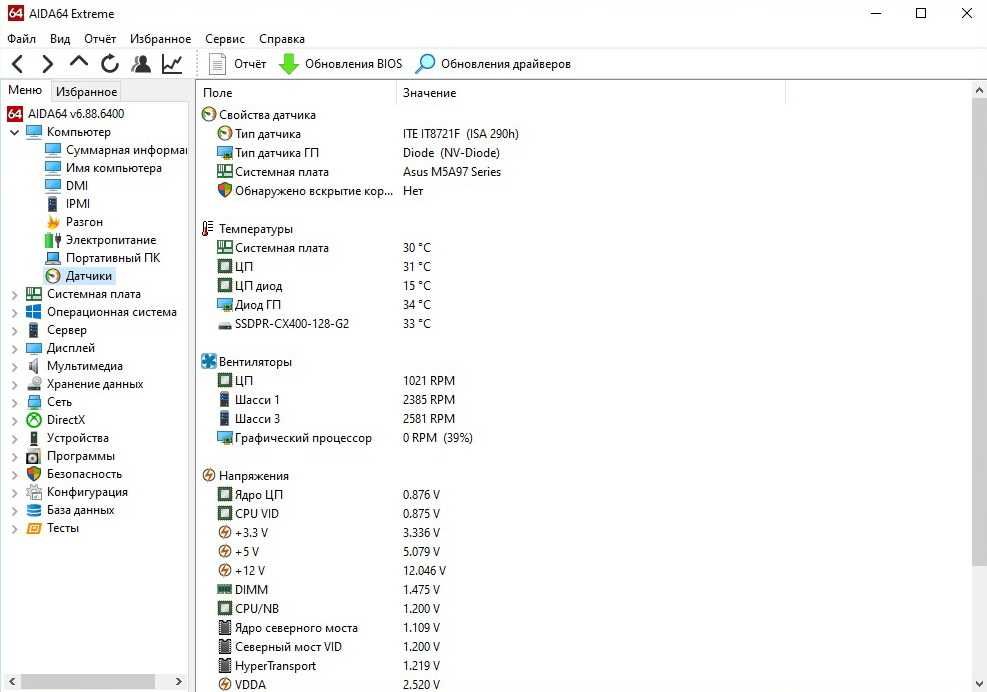The height and width of the screenshot is (692, 987).
Task: Click the Тесты tree icon
Action: [34, 528]
